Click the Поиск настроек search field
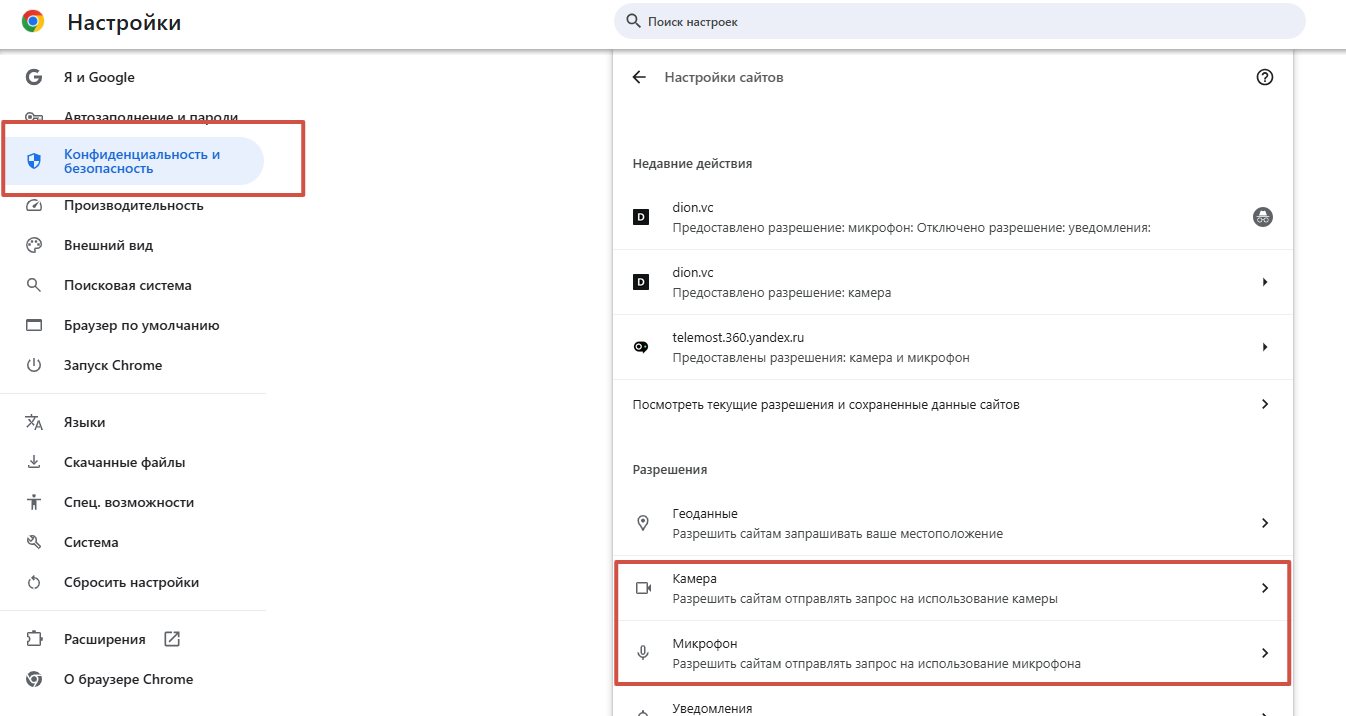1346x716 pixels. (960, 21)
